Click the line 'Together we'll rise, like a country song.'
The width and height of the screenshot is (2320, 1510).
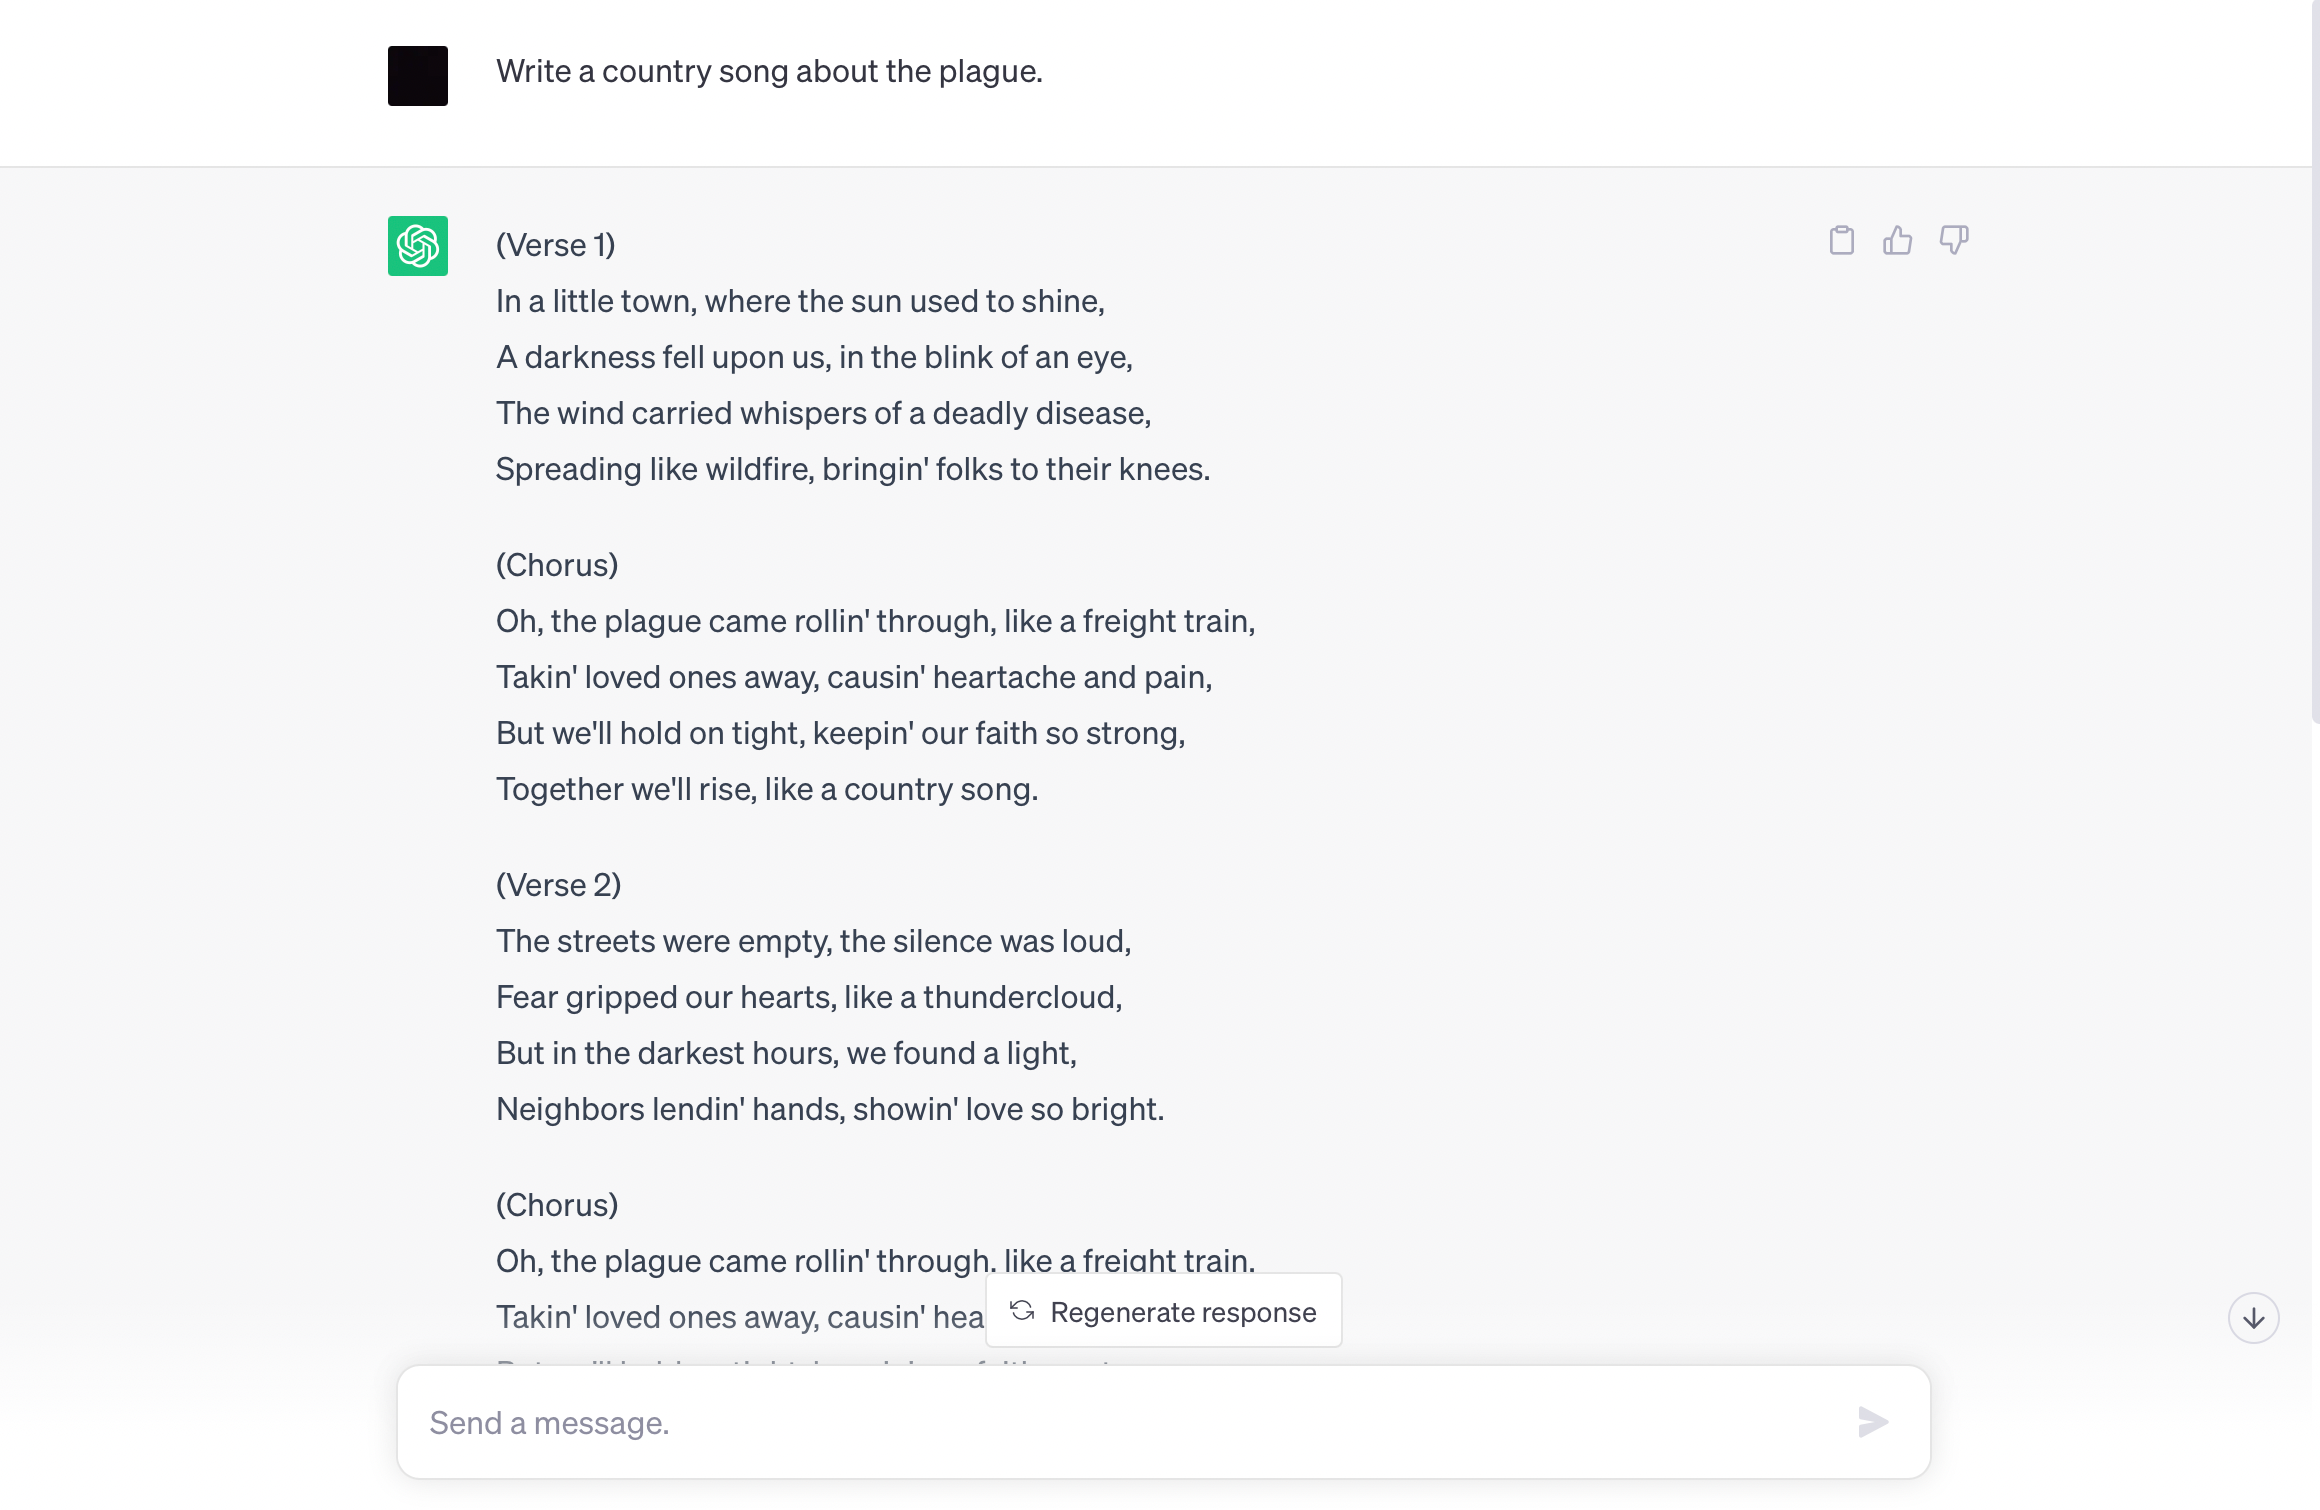[767, 789]
